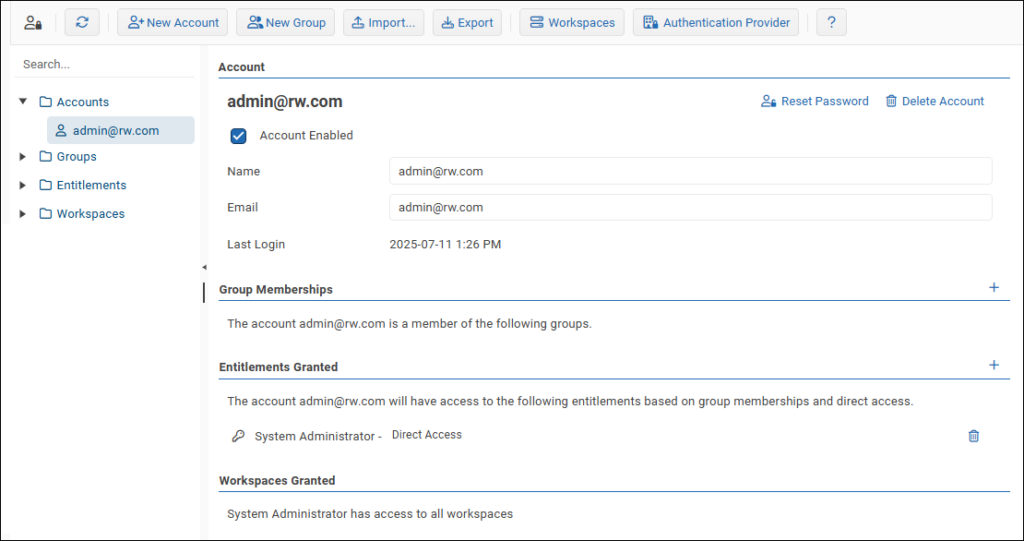The height and width of the screenshot is (541, 1024).
Task: Uncheck the Account Enabled checkbox
Action: click(x=238, y=136)
